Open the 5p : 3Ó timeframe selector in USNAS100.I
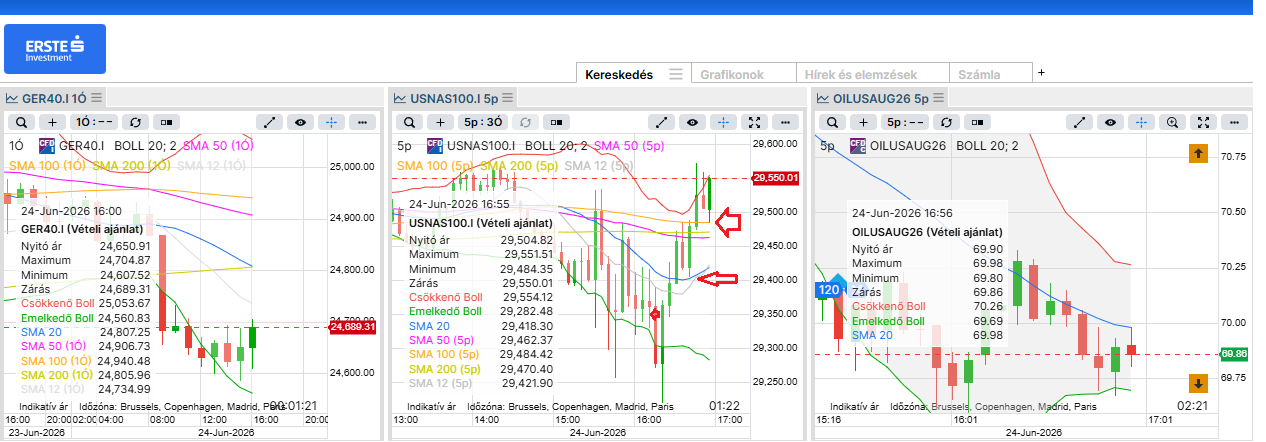Screen dimensions: 1266x442 coord(484,122)
